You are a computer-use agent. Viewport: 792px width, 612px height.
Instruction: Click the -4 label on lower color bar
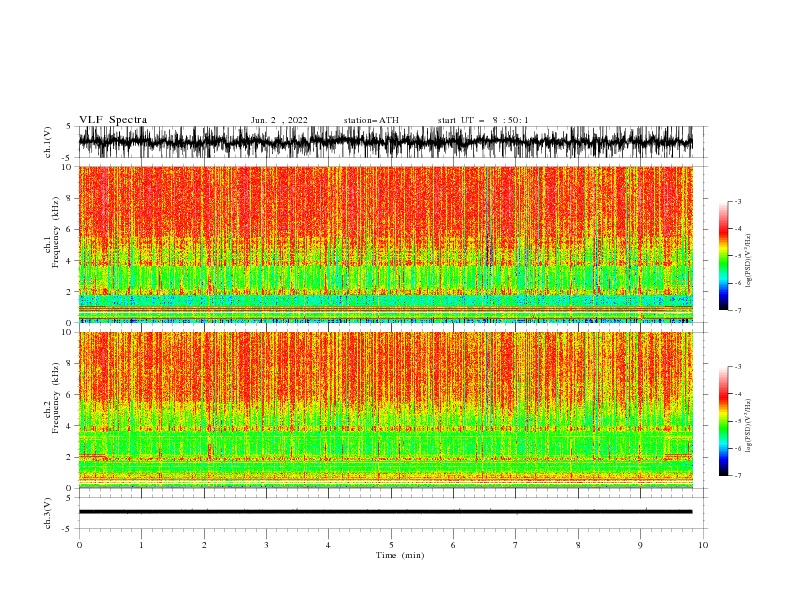pos(738,394)
